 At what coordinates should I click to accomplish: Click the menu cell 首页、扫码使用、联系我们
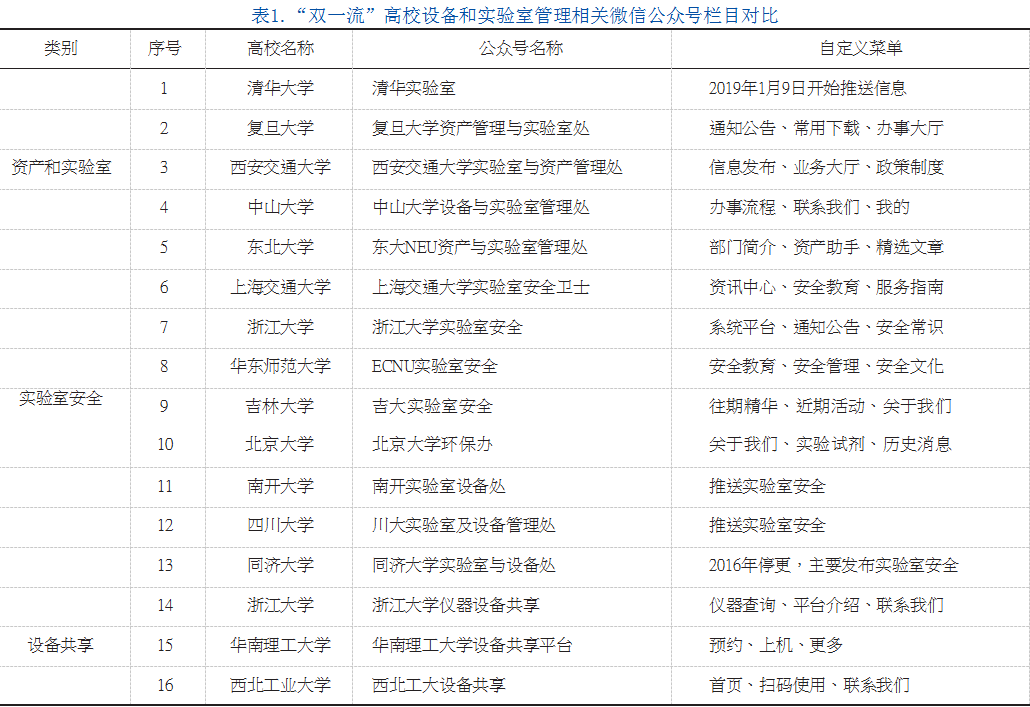(x=809, y=685)
